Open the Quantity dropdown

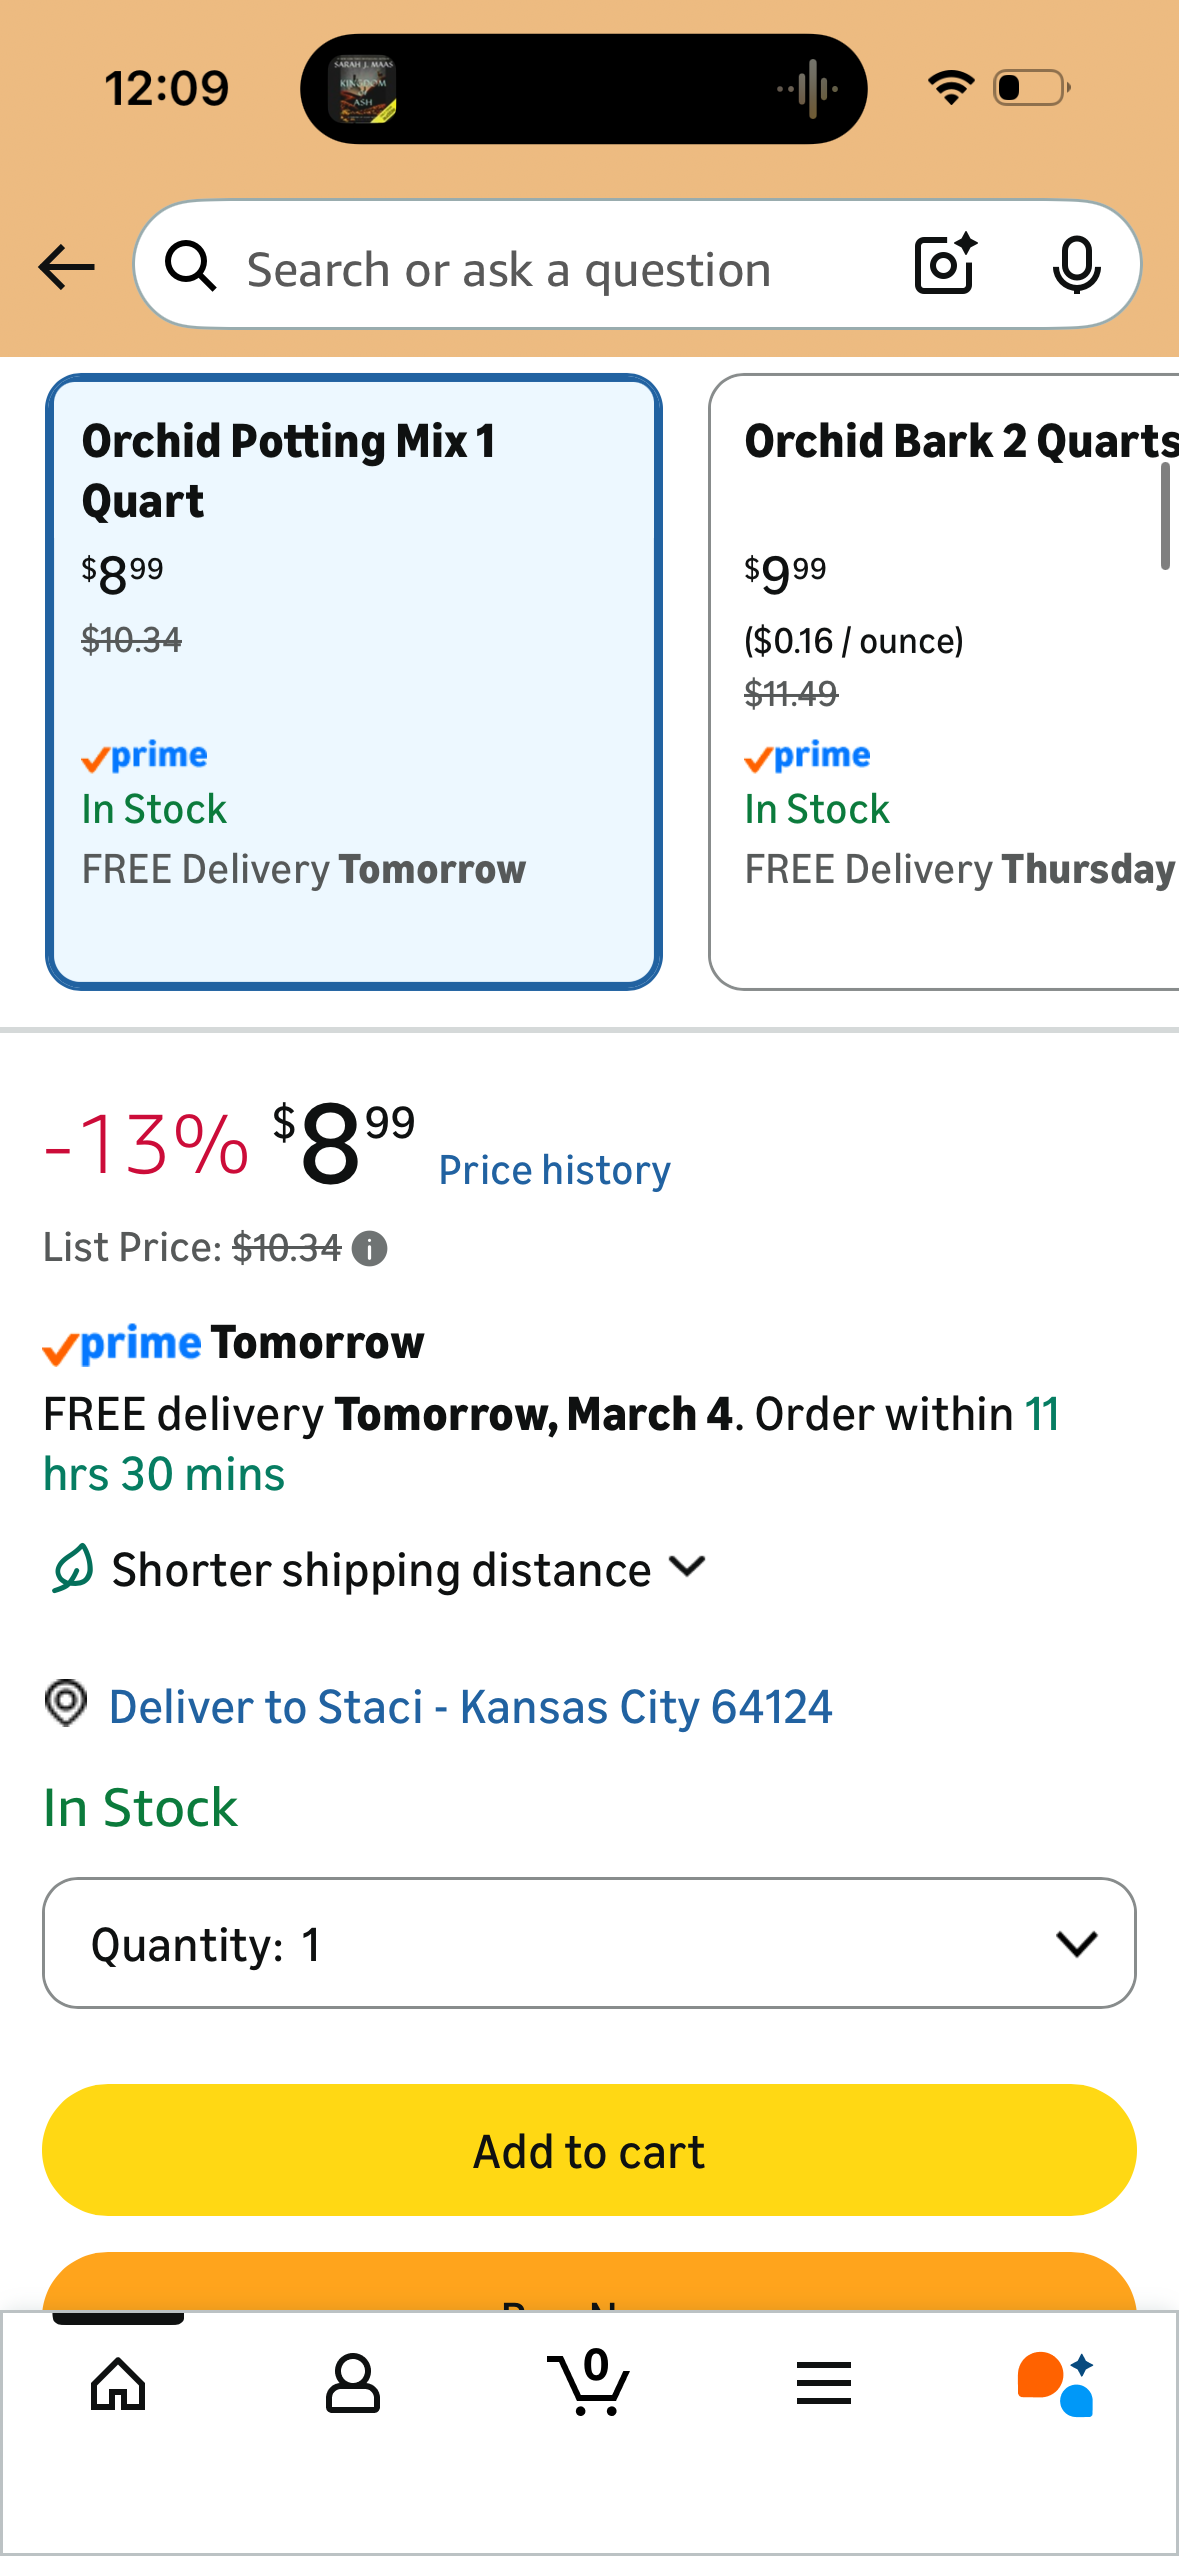589,1943
